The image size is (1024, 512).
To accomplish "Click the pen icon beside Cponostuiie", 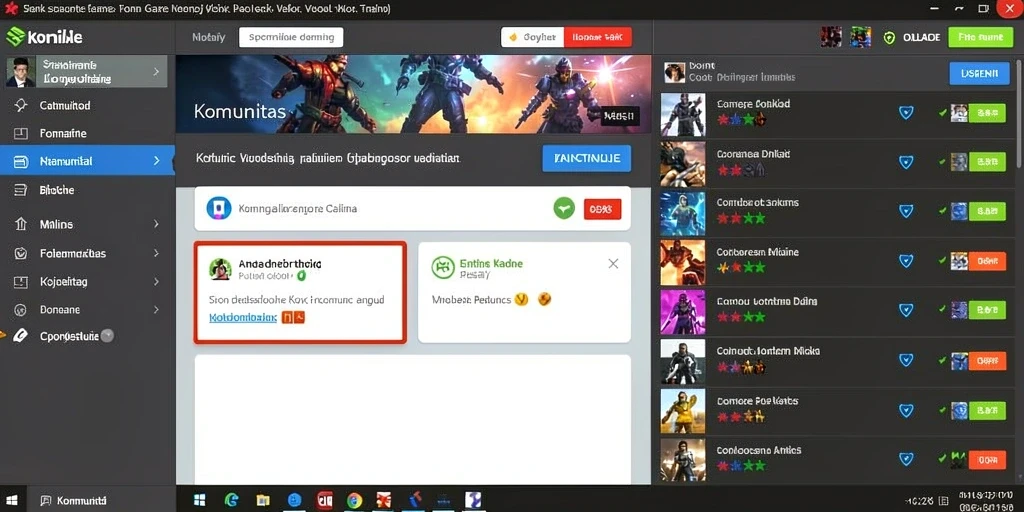I will click(x=21, y=336).
